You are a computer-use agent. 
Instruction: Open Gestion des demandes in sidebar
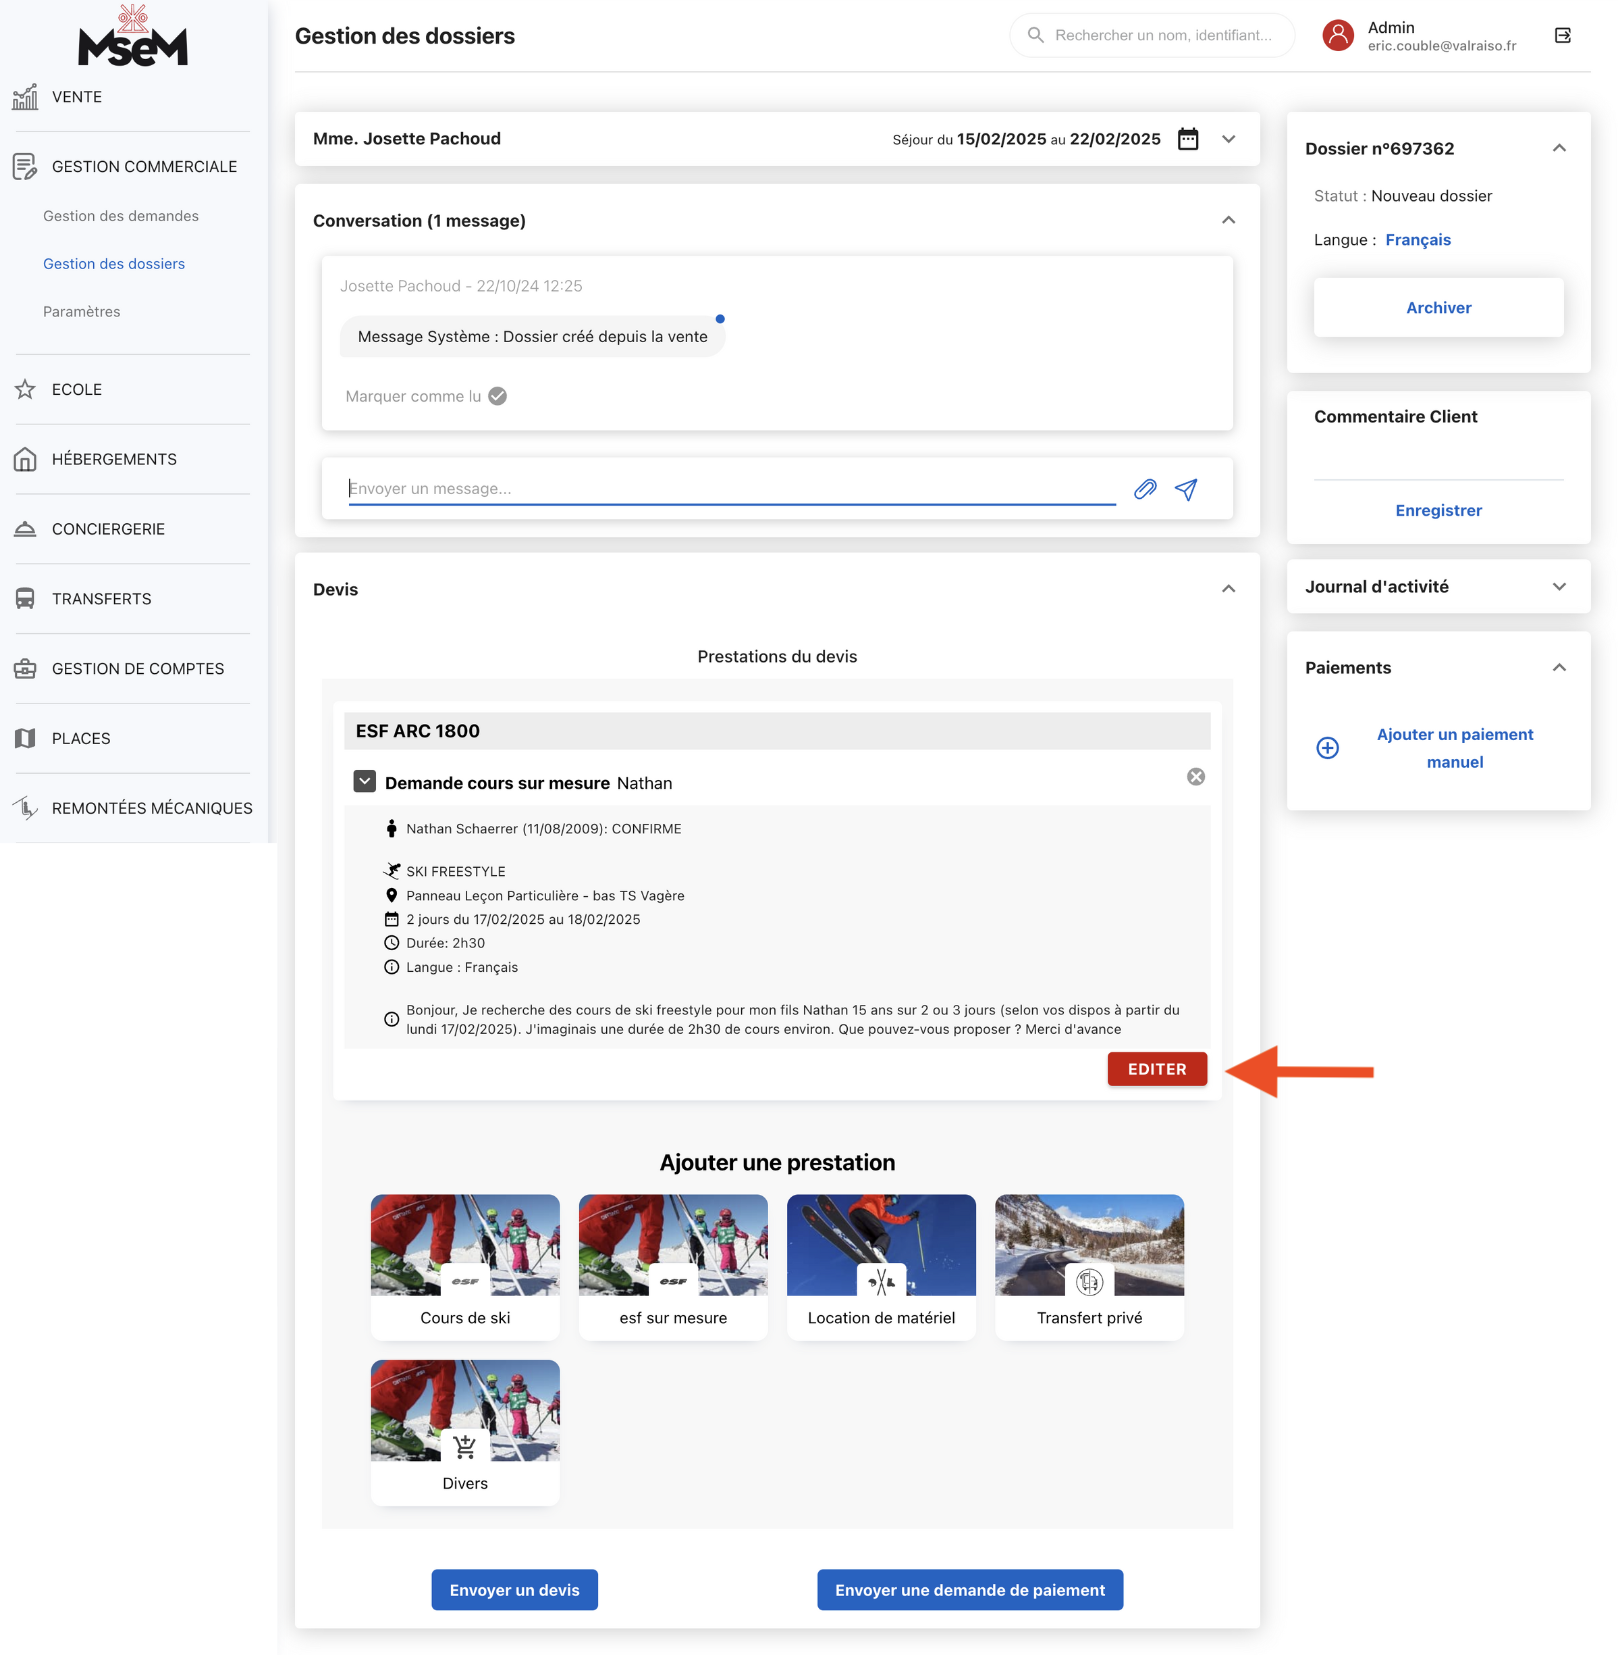(x=121, y=216)
